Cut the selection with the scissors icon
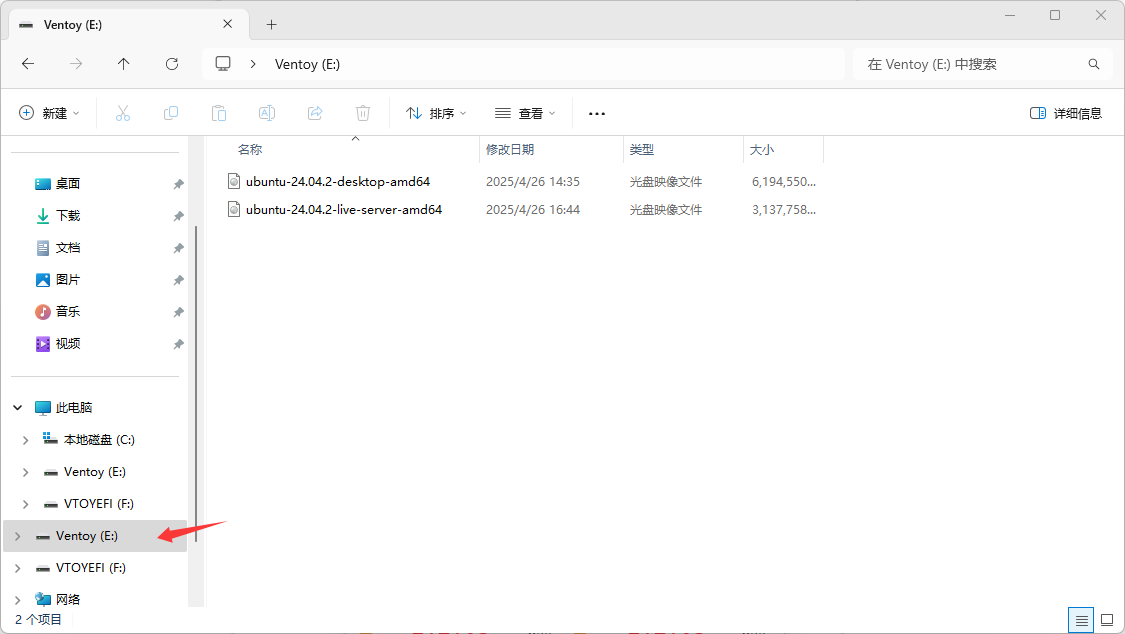 pyautogui.click(x=123, y=113)
